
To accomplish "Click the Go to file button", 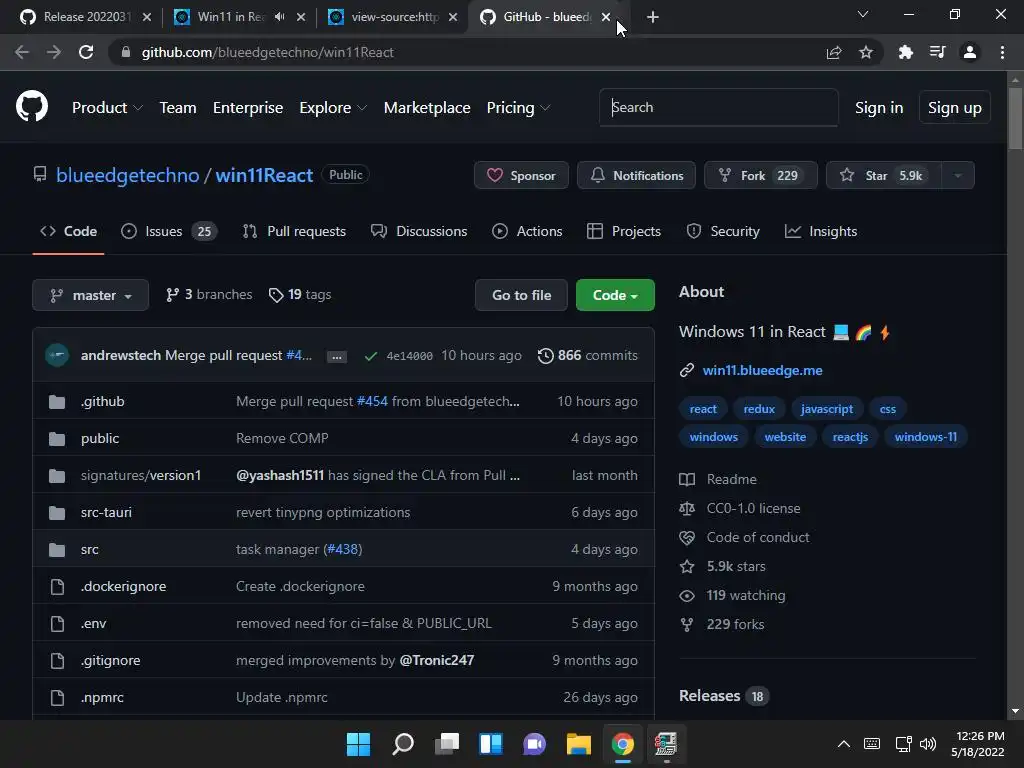I will coord(521,295).
